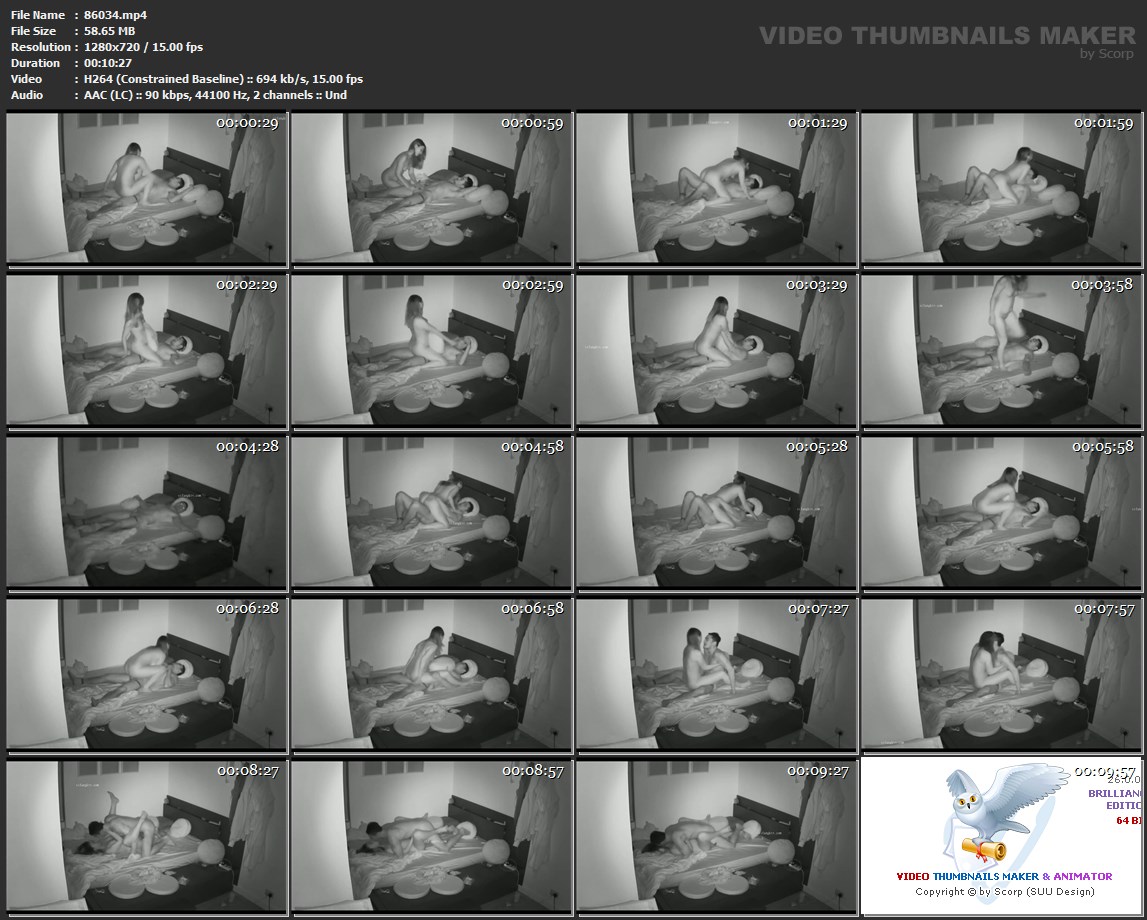
Task: Click the 00:09:57 timestamp on the last tile
Action: pos(1104,773)
